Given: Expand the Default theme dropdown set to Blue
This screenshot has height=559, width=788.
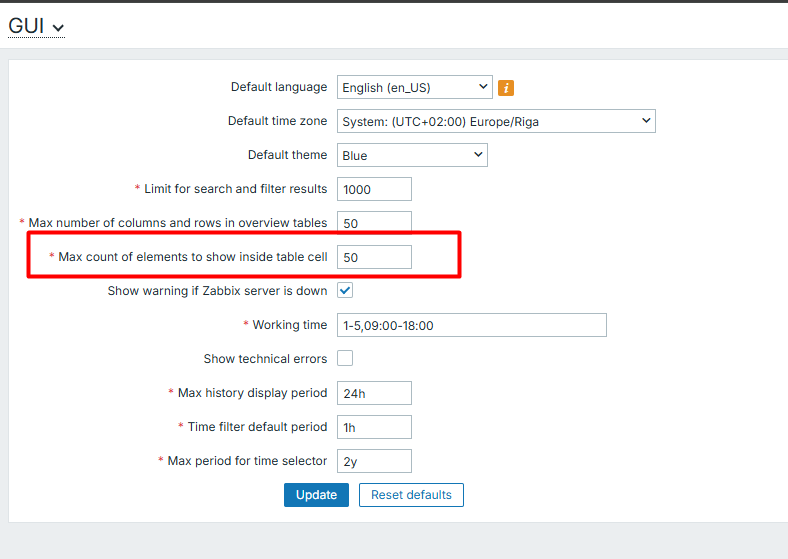Looking at the screenshot, I should click(411, 156).
